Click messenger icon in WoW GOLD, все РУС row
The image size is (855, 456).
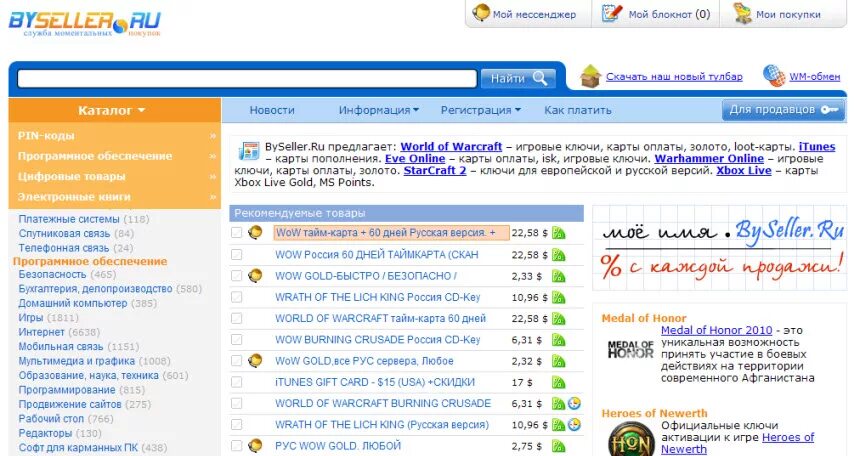tap(255, 361)
